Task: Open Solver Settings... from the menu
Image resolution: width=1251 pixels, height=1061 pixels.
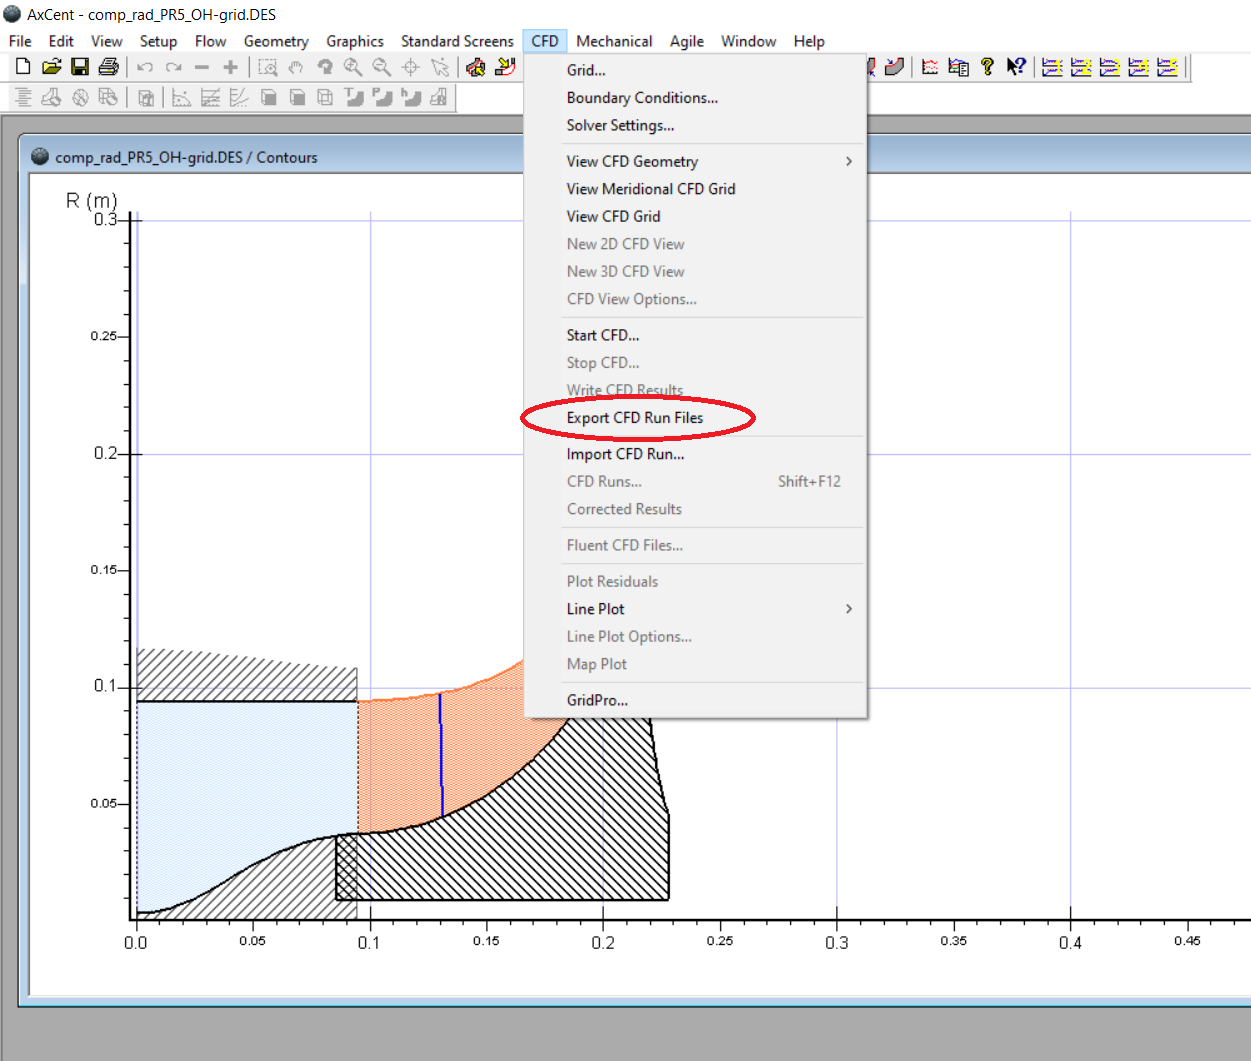Action: 695,125
